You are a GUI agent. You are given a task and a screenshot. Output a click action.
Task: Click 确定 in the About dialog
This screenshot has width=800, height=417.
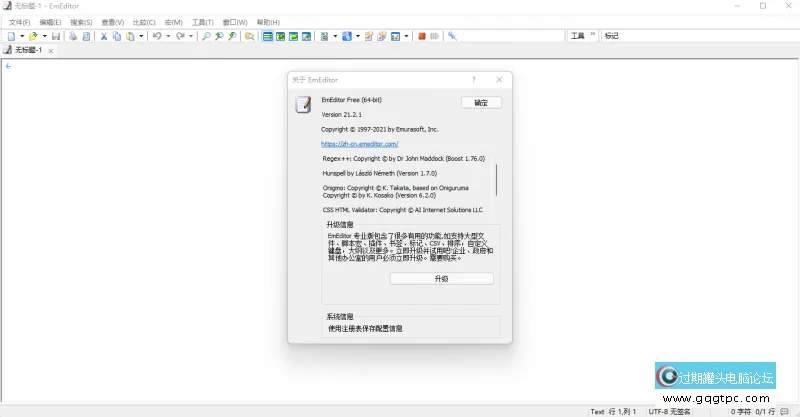tap(481, 103)
